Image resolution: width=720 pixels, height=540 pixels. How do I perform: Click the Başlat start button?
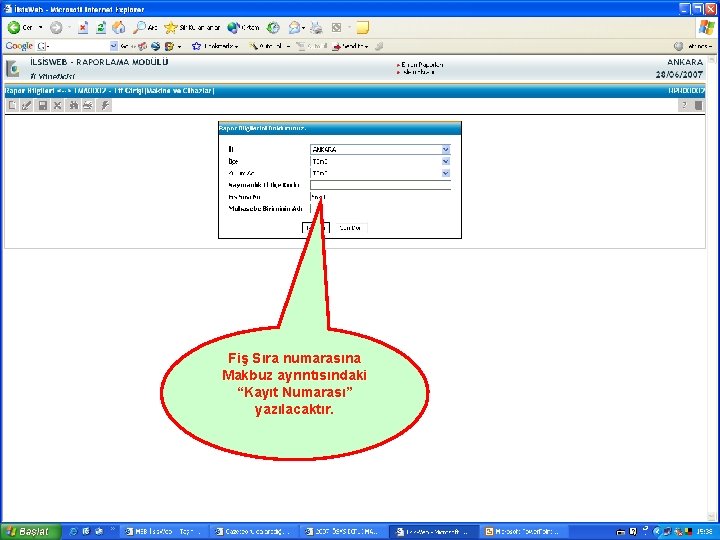[x=30, y=531]
